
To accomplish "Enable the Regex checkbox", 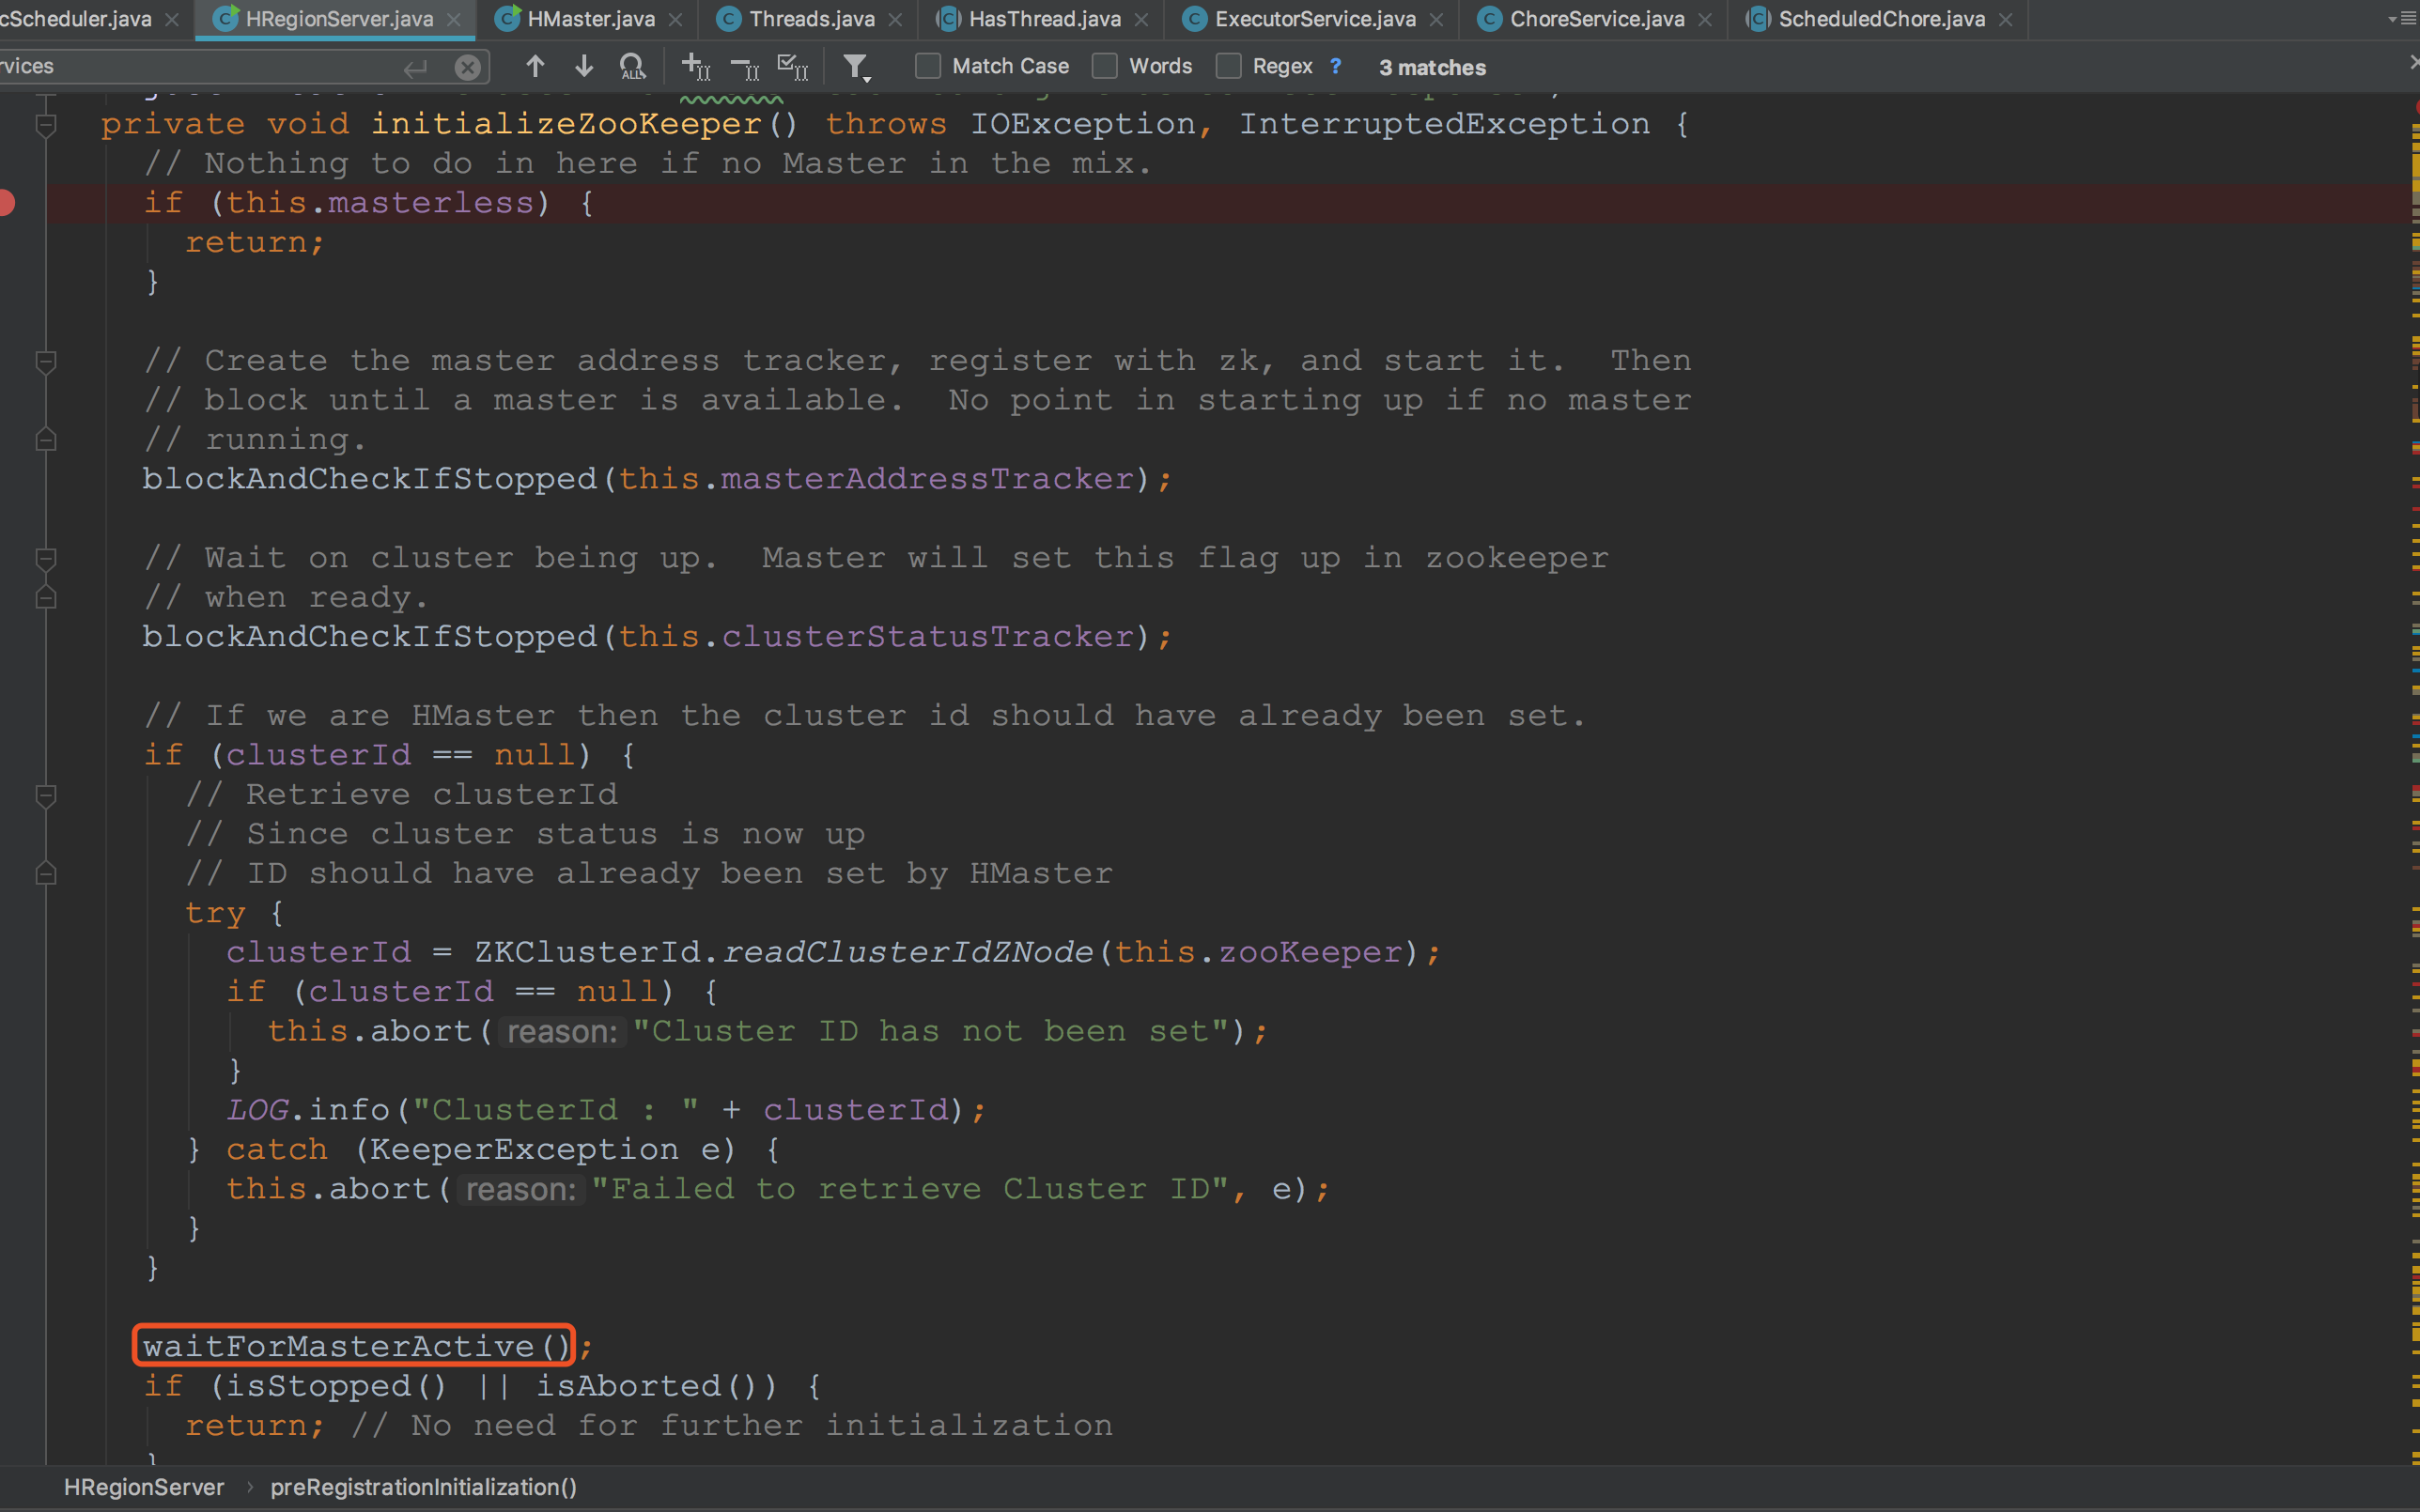I will pyautogui.click(x=1228, y=67).
